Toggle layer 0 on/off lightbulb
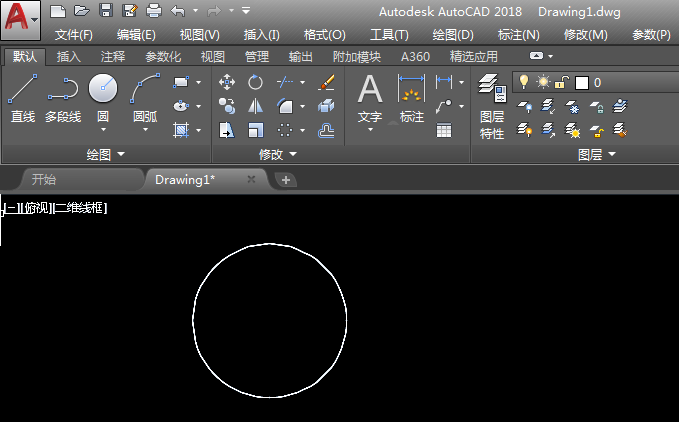679x422 pixels. (524, 82)
